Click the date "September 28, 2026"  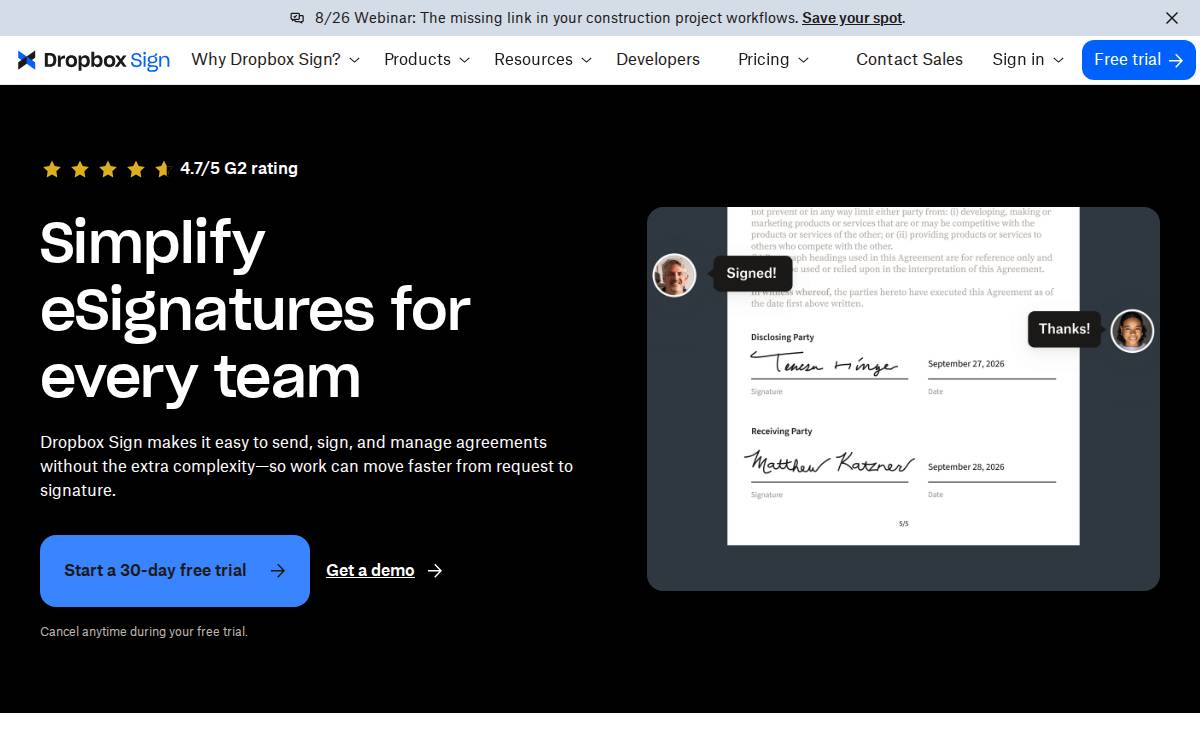click(x=966, y=467)
